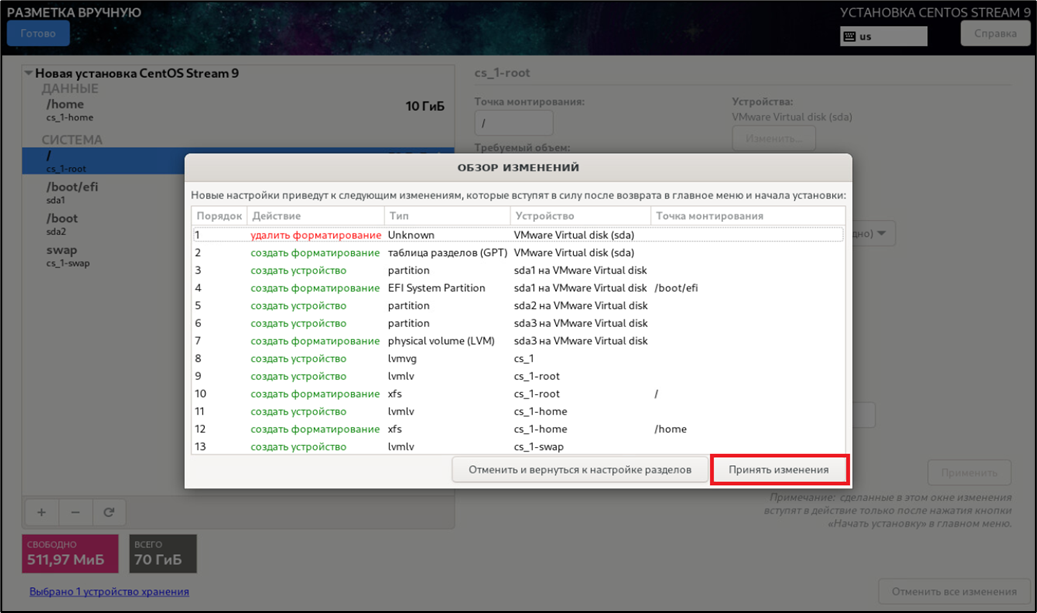This screenshot has height=613, width=1037.
Task: Click the 'Применить' button
Action: click(x=969, y=473)
